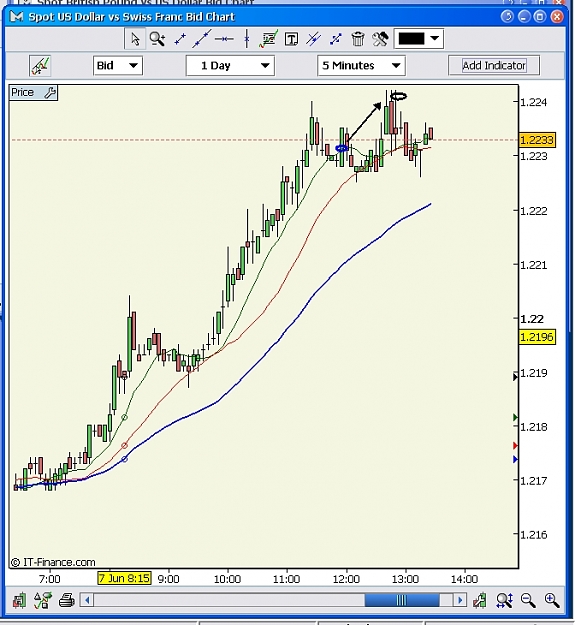Open the 1 Day period dropdown

[x=230, y=65]
